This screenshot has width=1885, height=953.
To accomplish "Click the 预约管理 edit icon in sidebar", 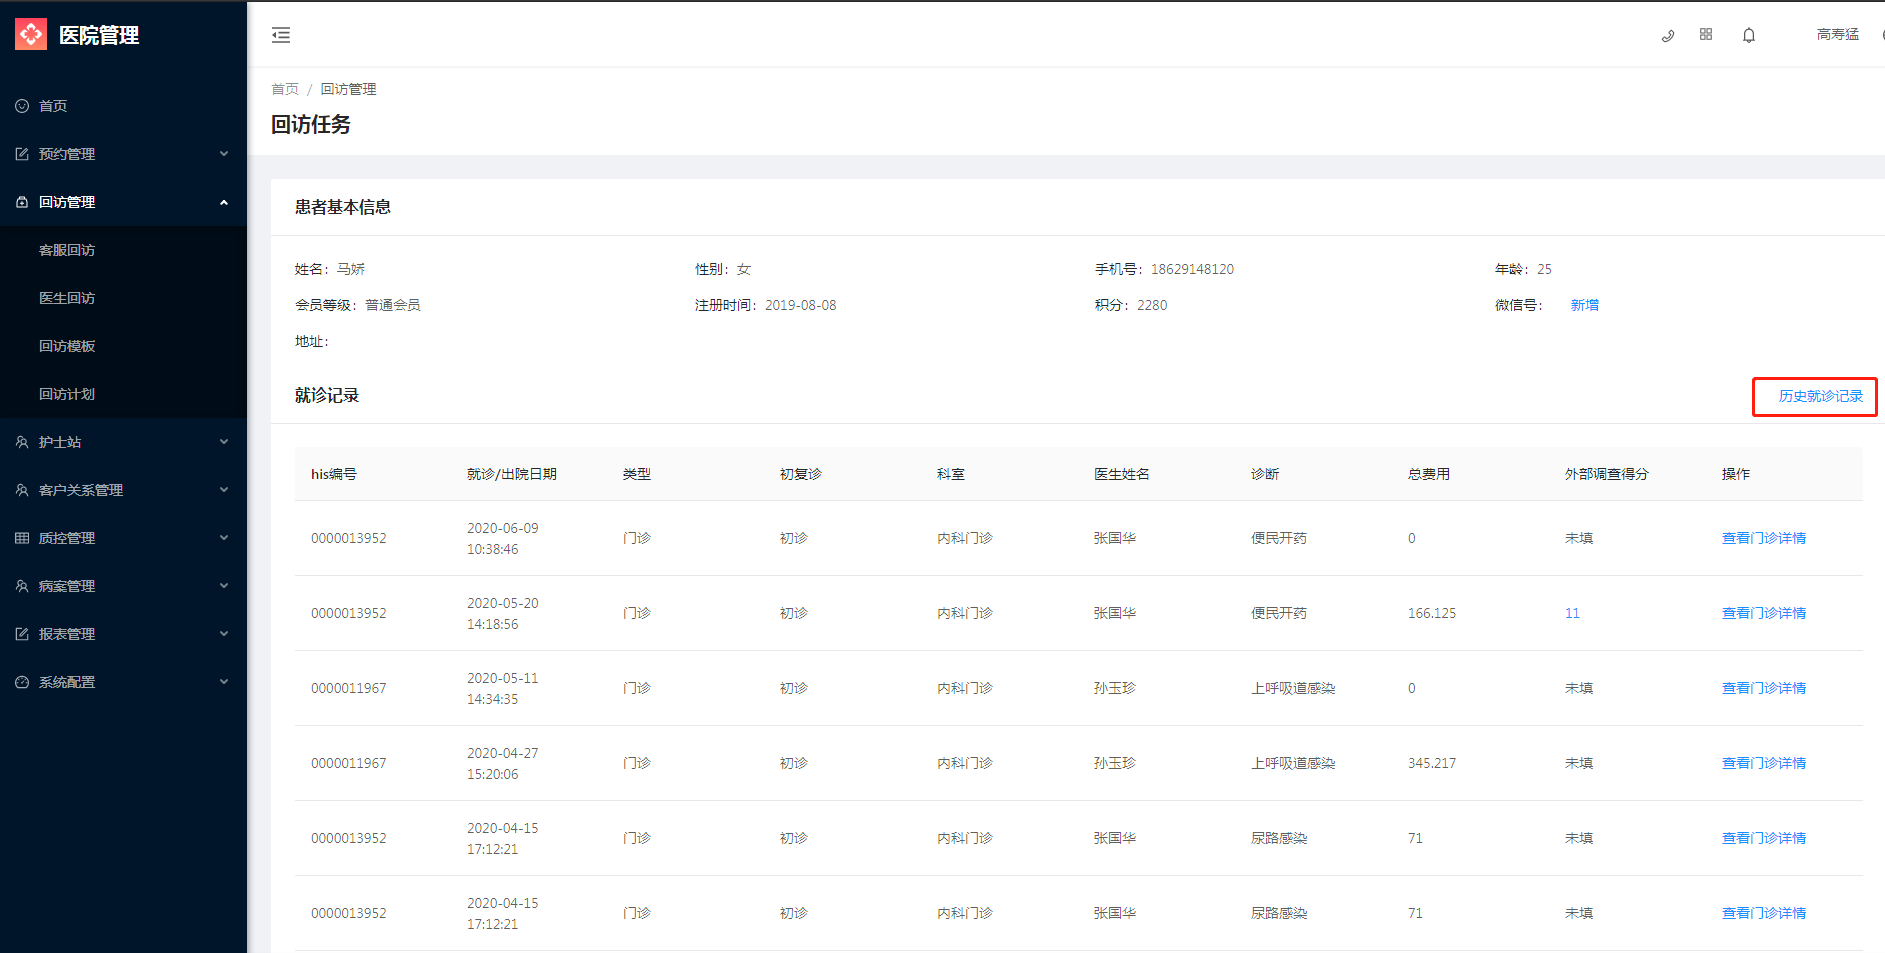I will pos(22,154).
